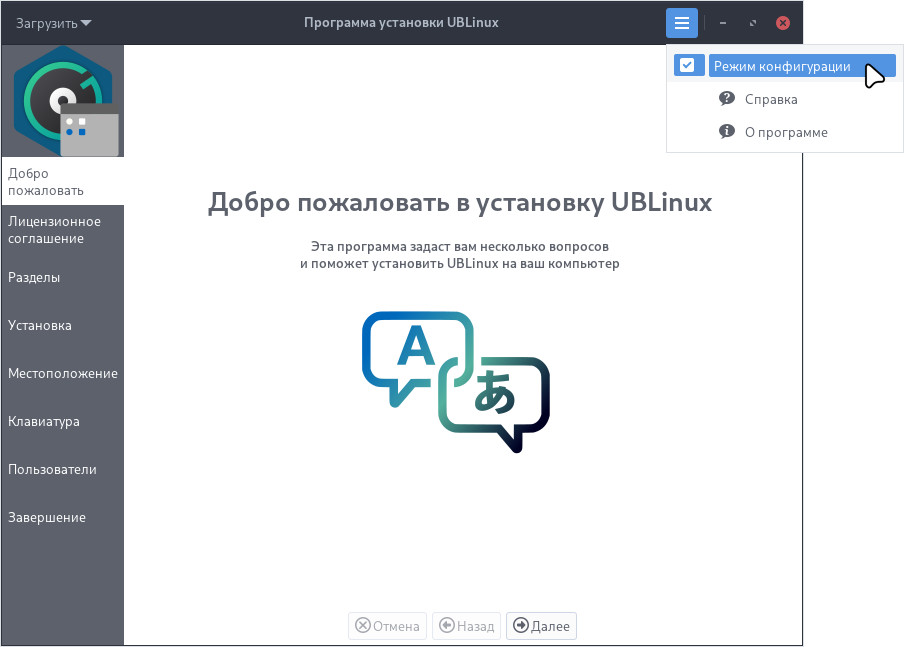The width and height of the screenshot is (914, 647).
Task: Click the translation speech bubble illustration
Action: point(455,380)
